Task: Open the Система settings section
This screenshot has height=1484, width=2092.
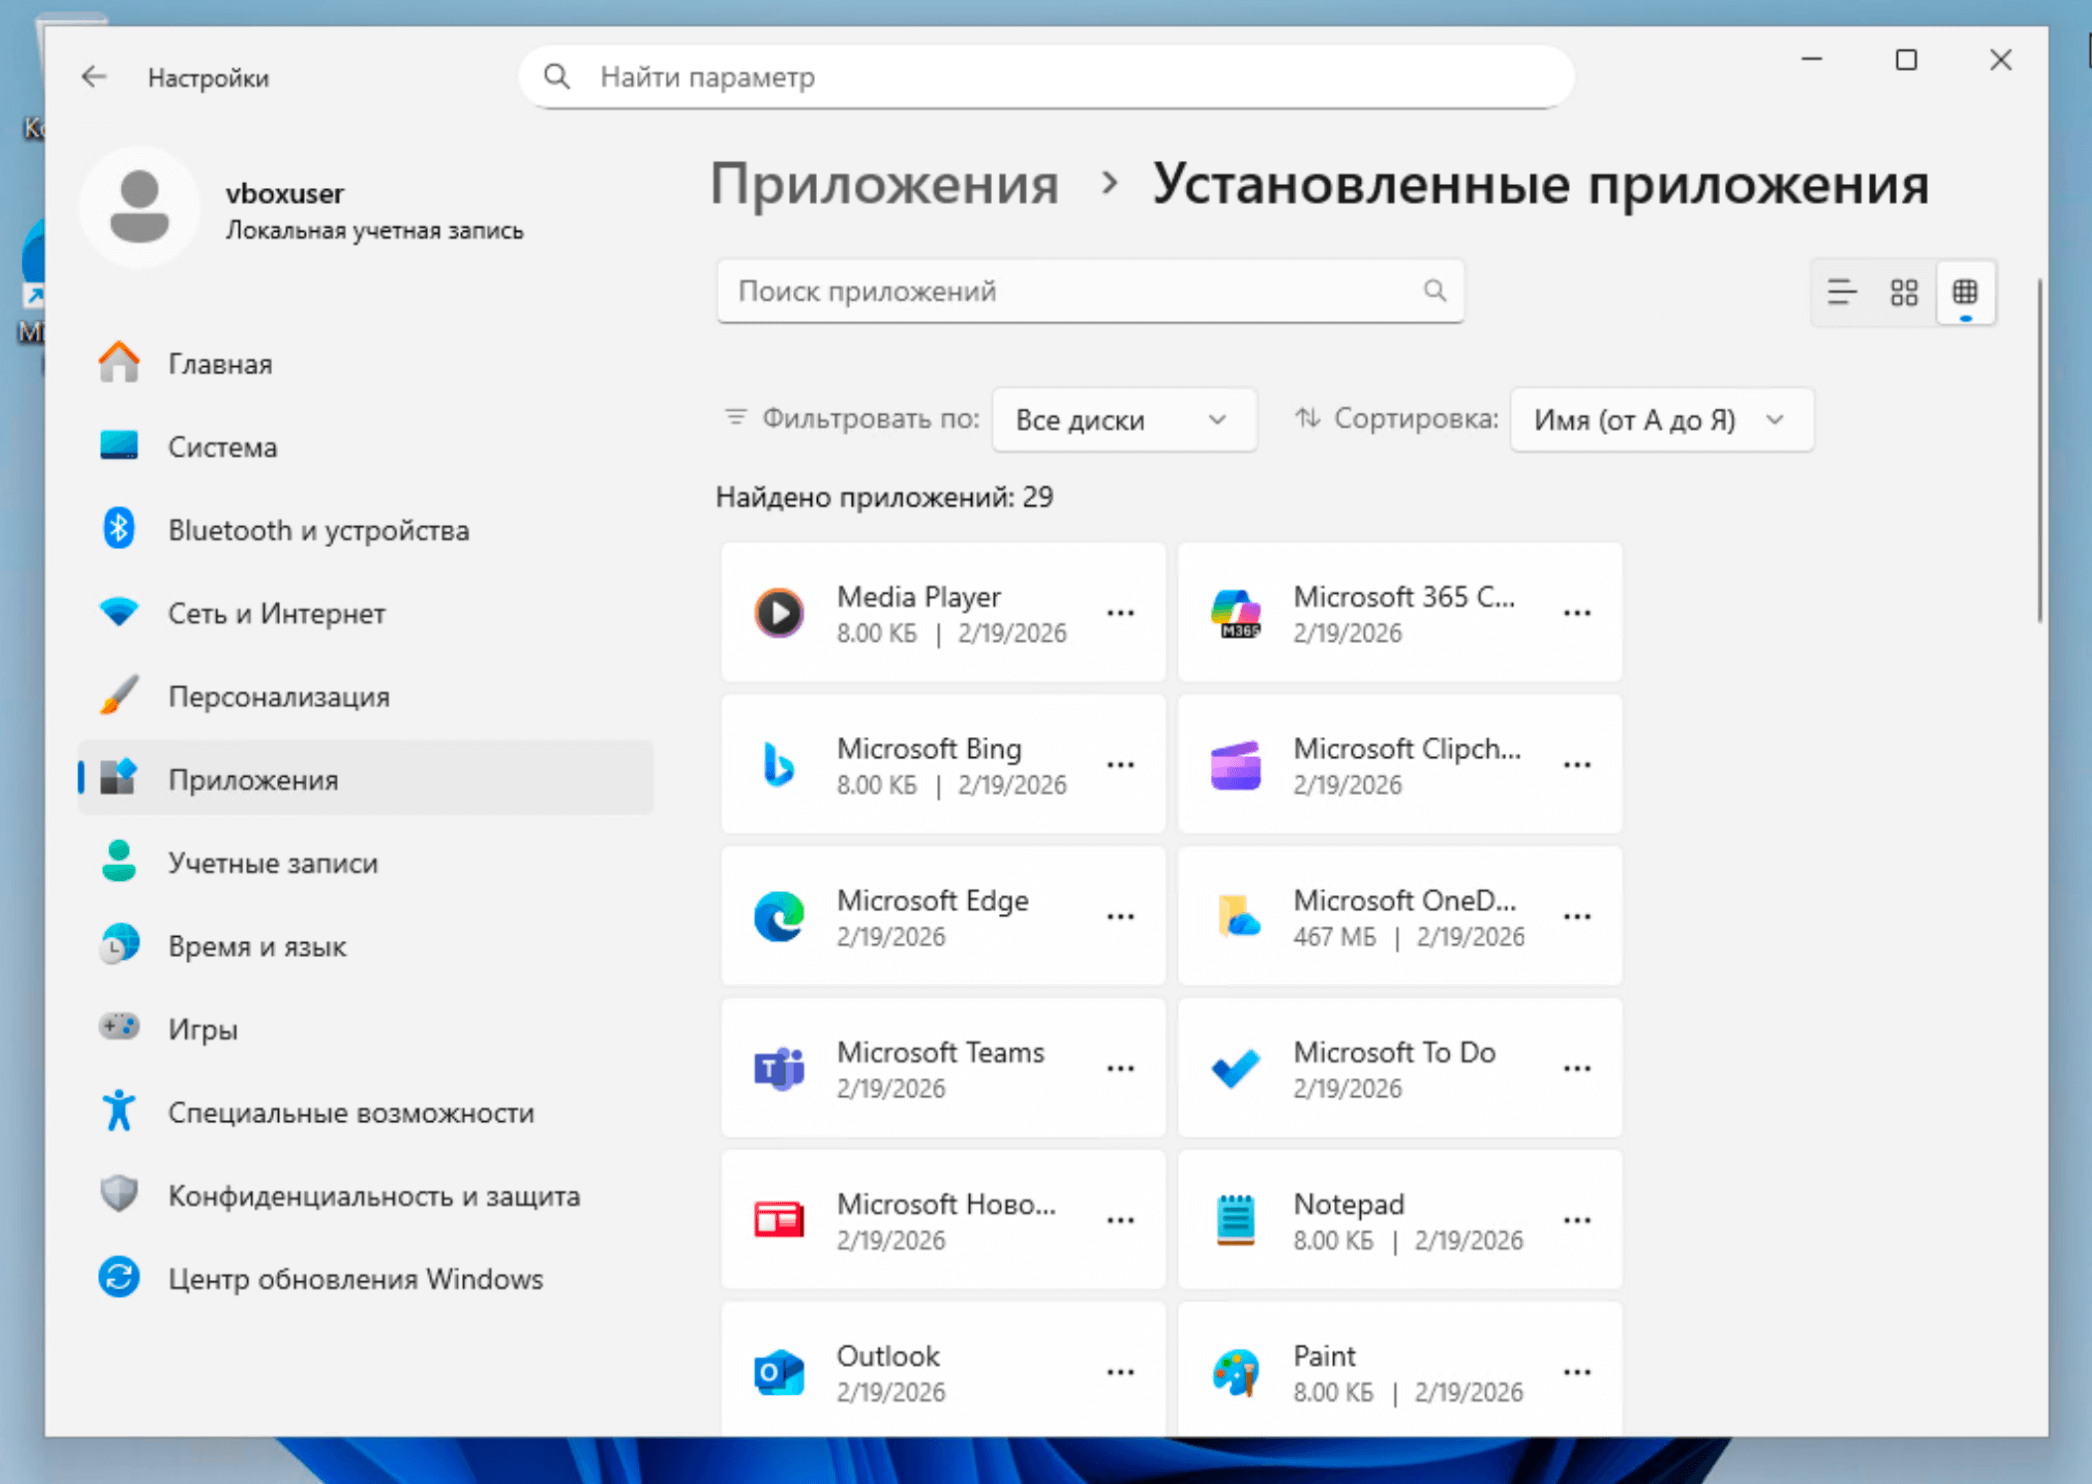Action: tap(222, 447)
